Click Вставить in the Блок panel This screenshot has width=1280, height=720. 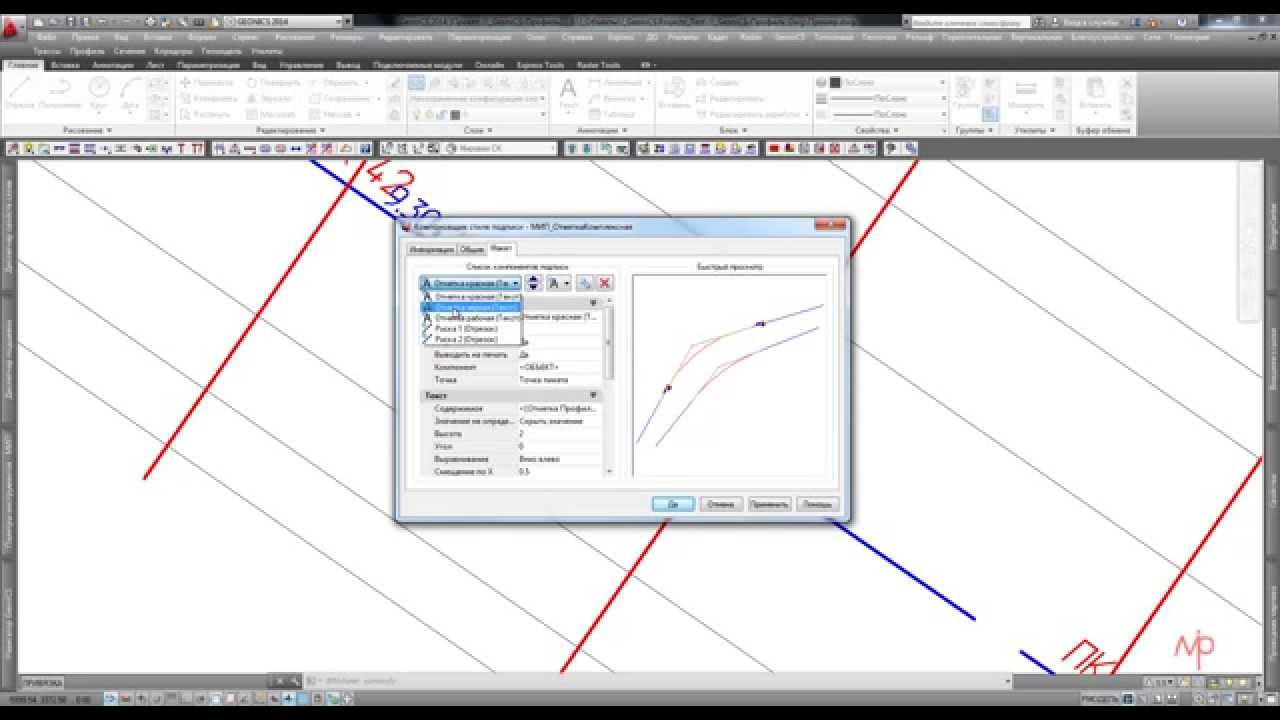(674, 94)
